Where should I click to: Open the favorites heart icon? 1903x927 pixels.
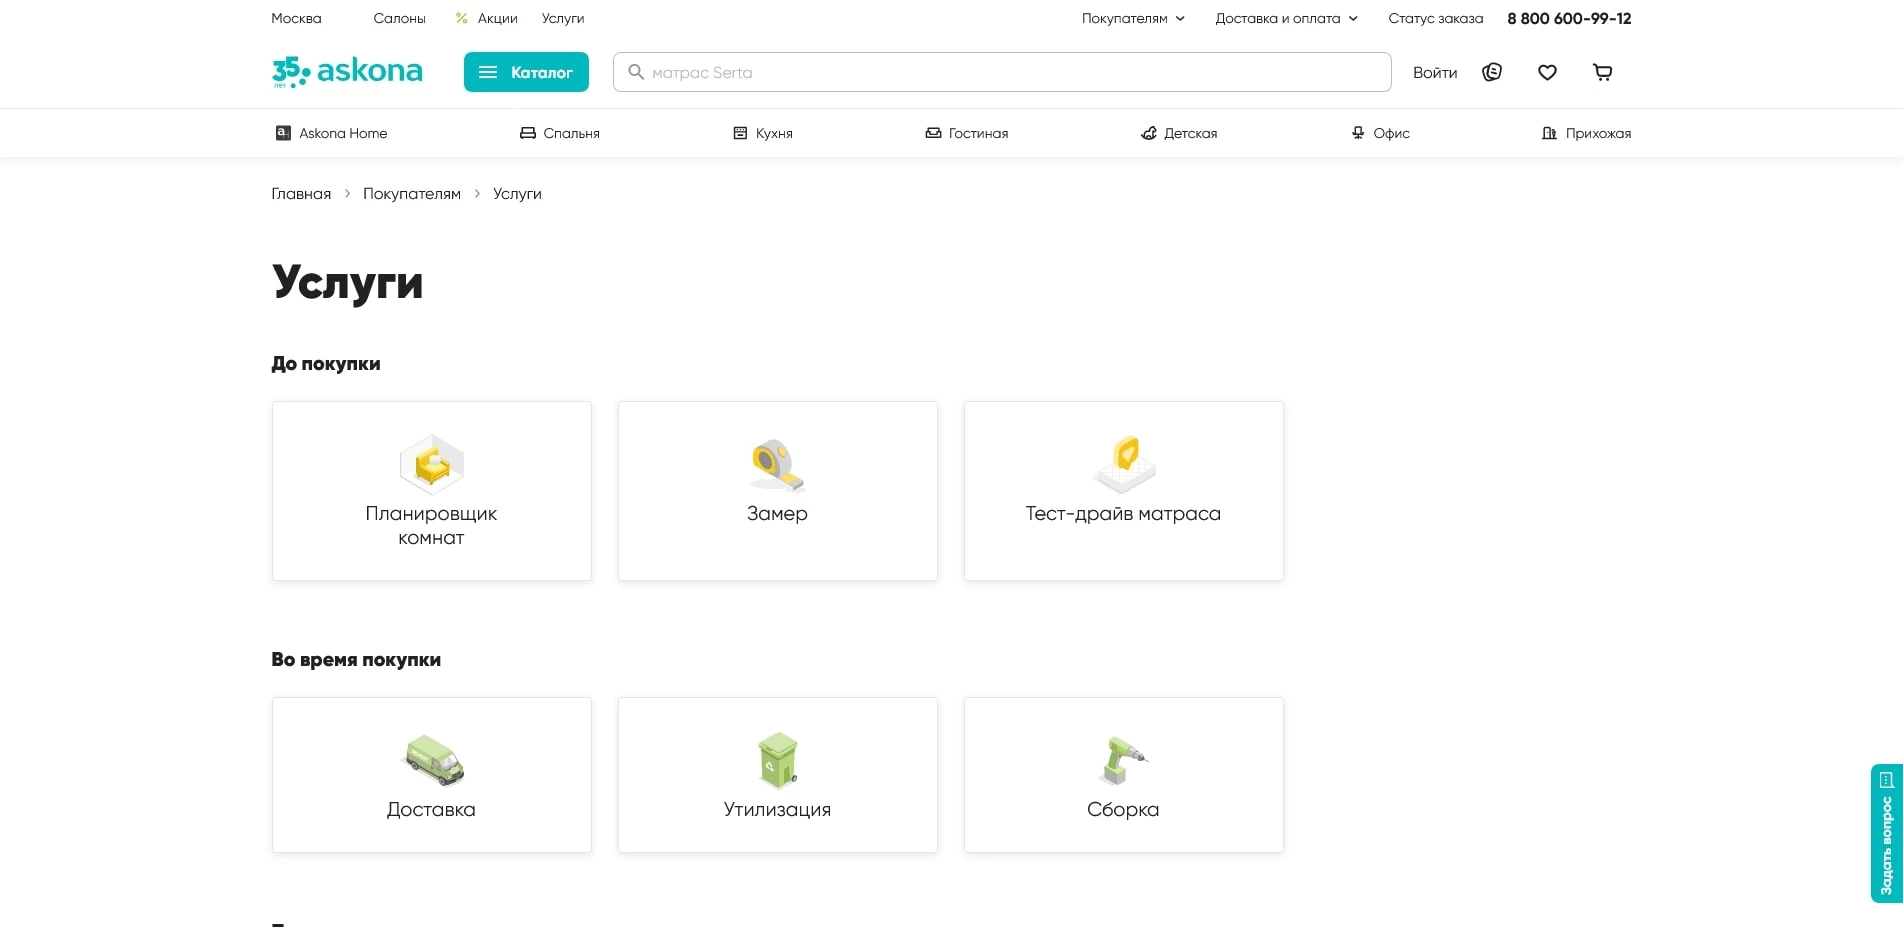(x=1547, y=72)
